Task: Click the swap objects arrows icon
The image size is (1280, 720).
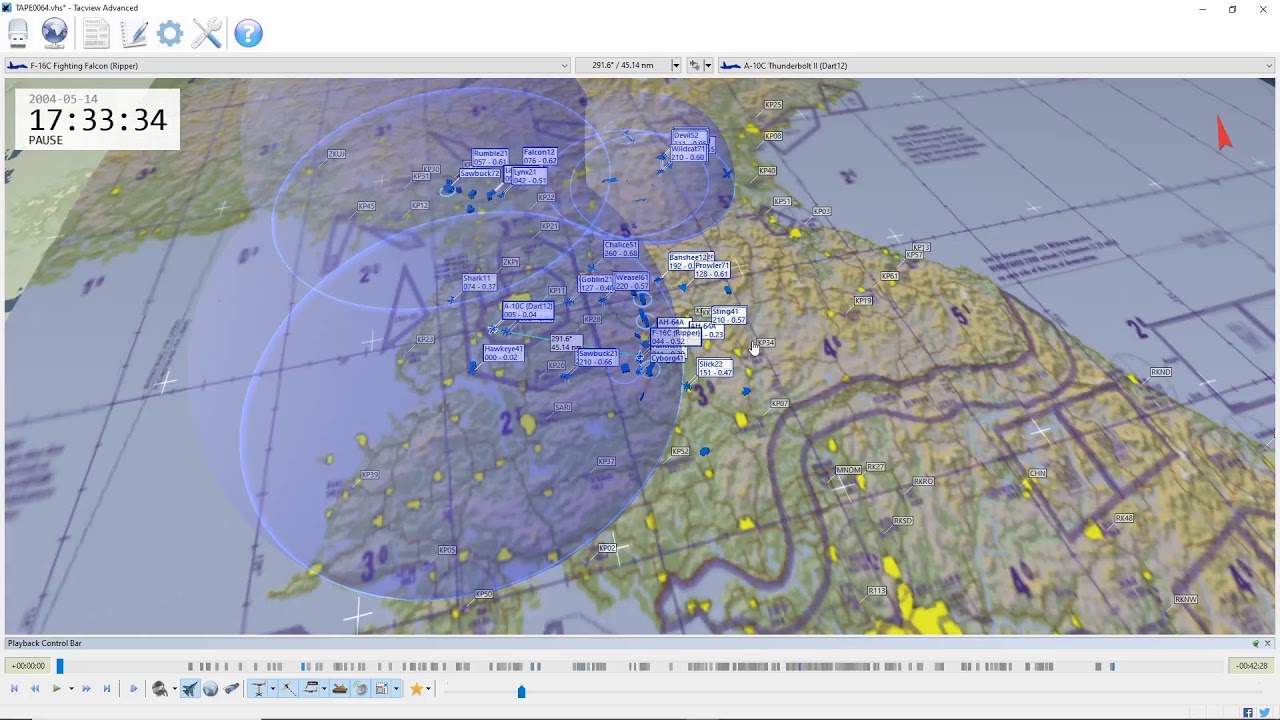Action: (x=694, y=65)
